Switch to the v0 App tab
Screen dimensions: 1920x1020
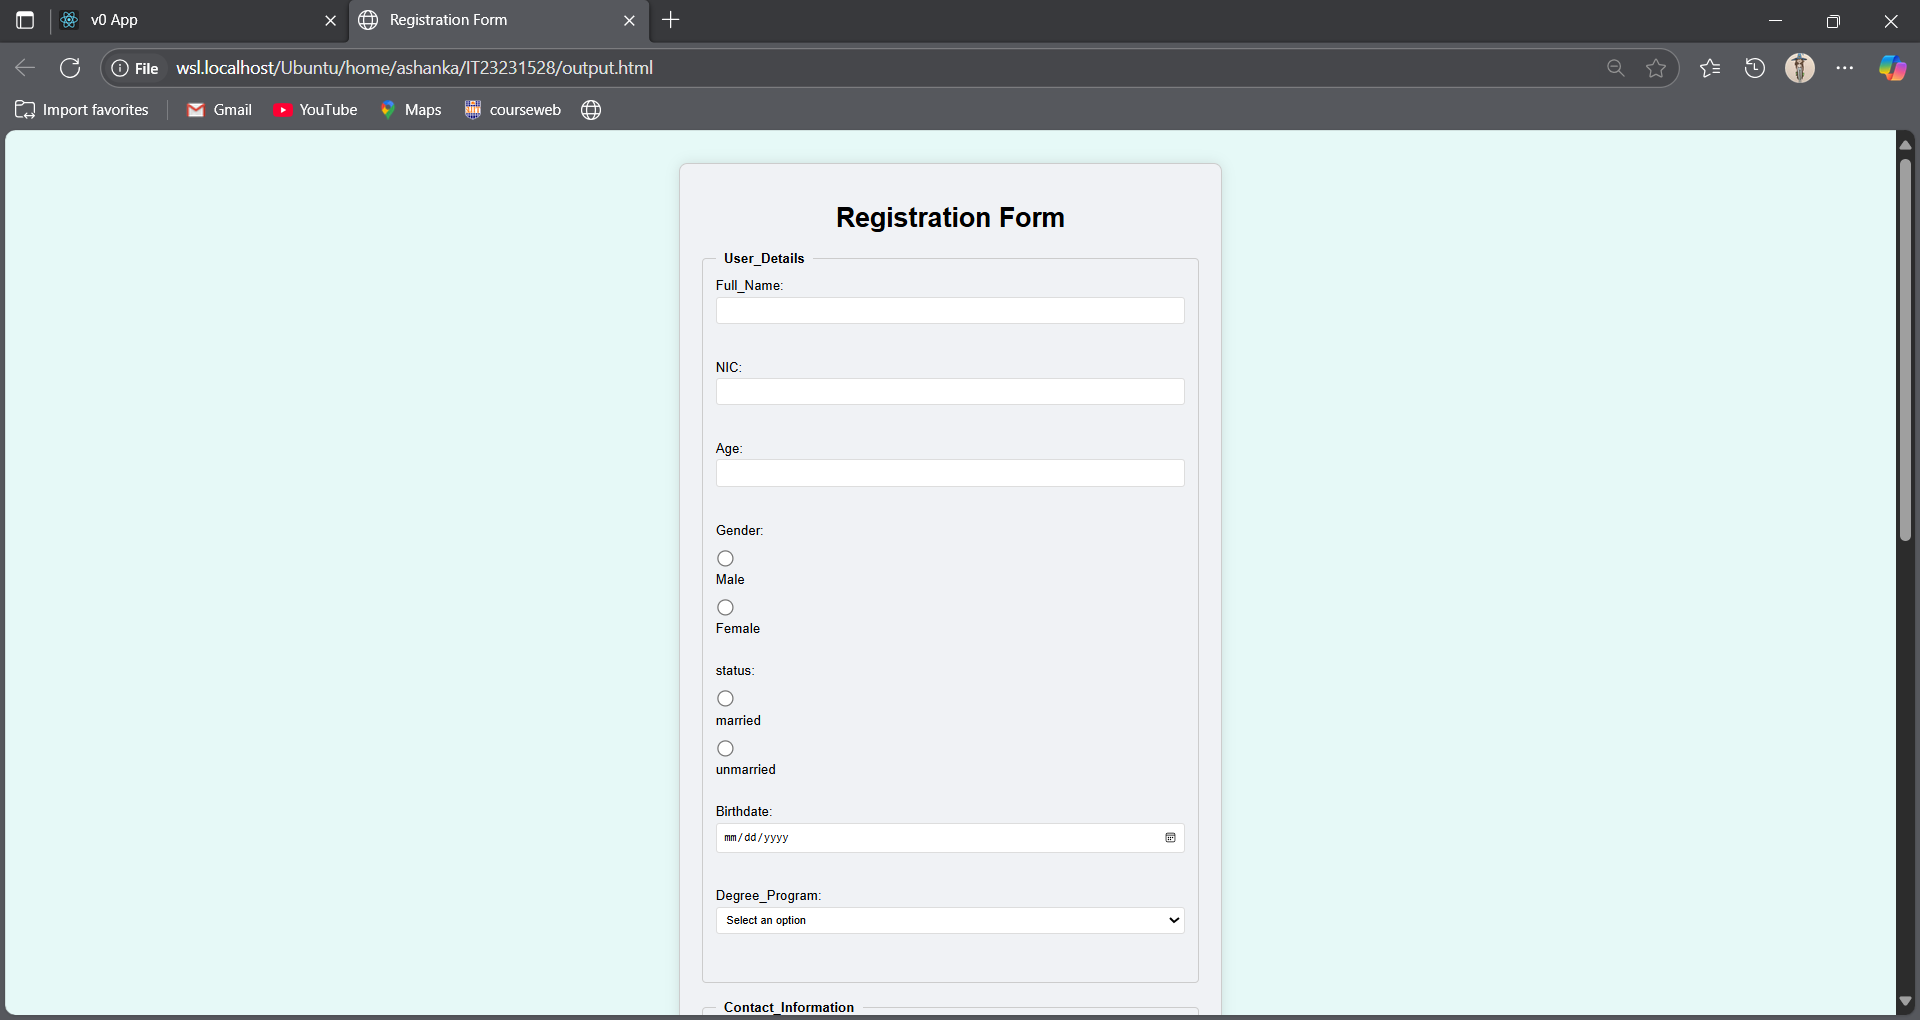(x=200, y=20)
